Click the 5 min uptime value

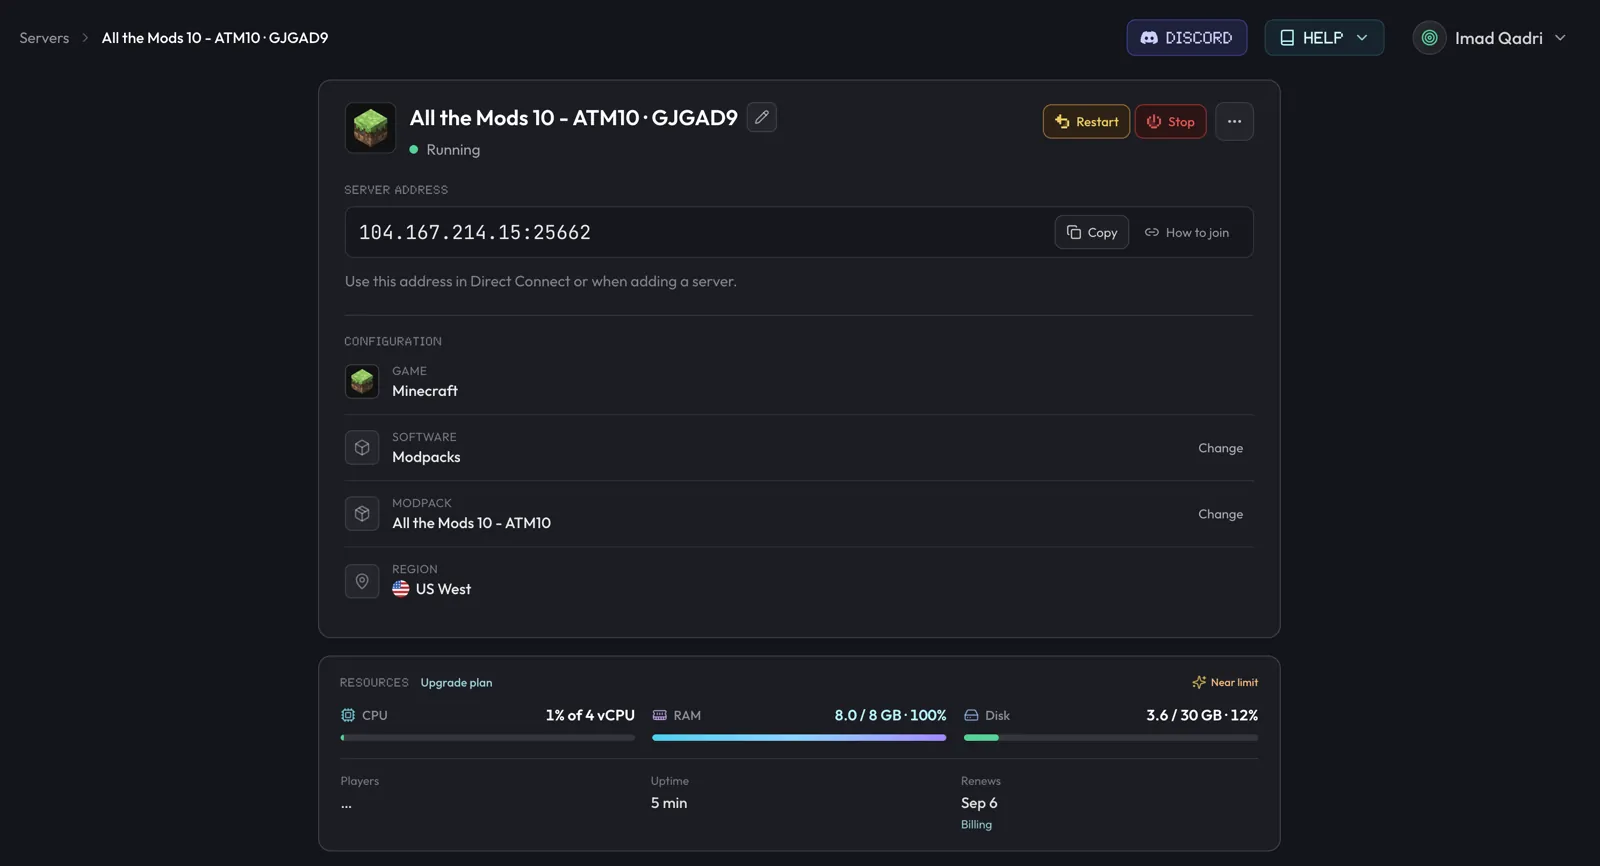click(669, 803)
